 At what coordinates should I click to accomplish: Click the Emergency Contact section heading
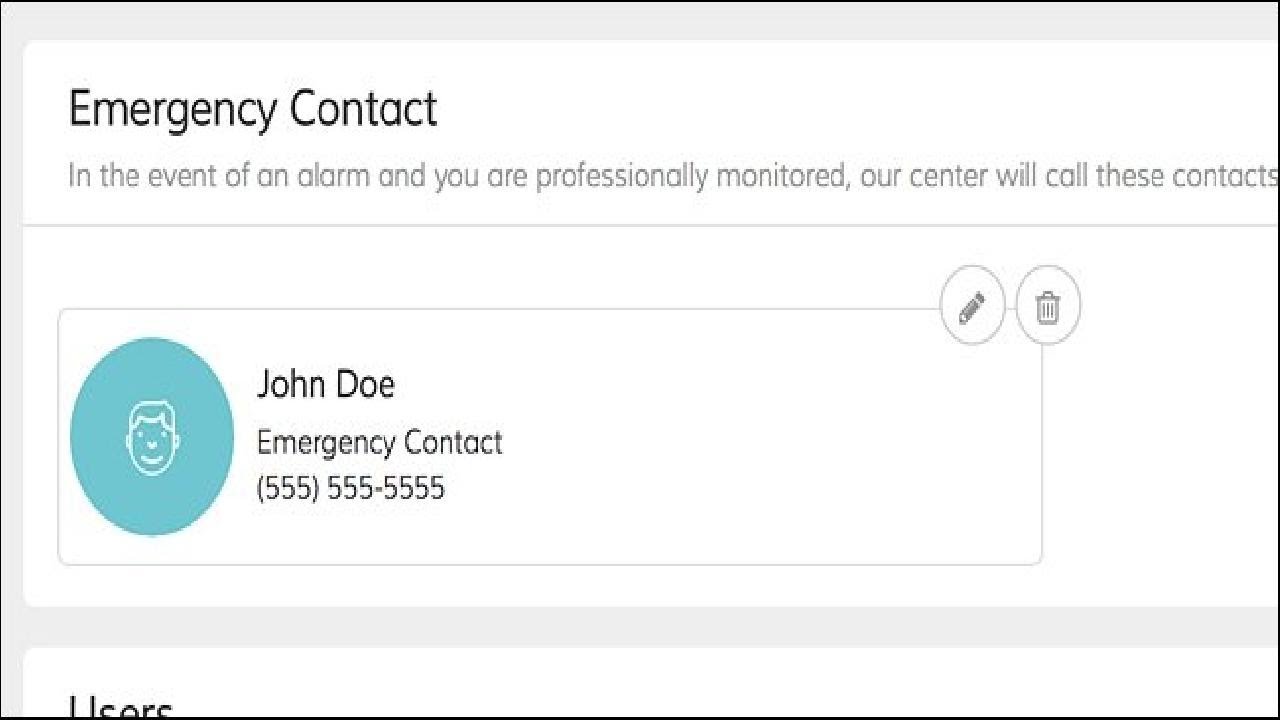tap(252, 109)
